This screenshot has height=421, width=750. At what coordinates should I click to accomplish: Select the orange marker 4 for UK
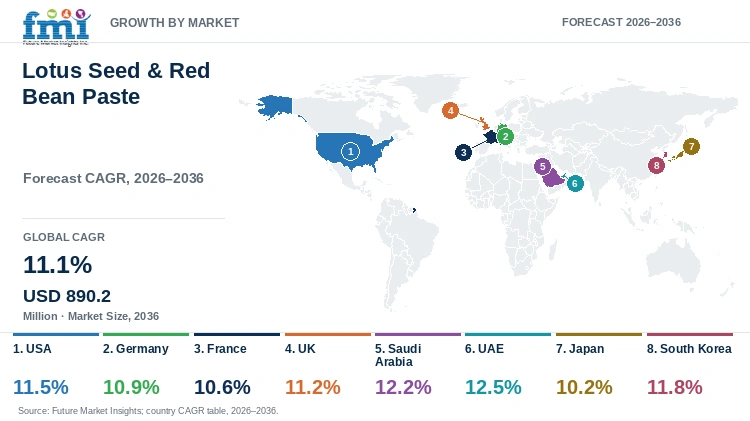450,111
